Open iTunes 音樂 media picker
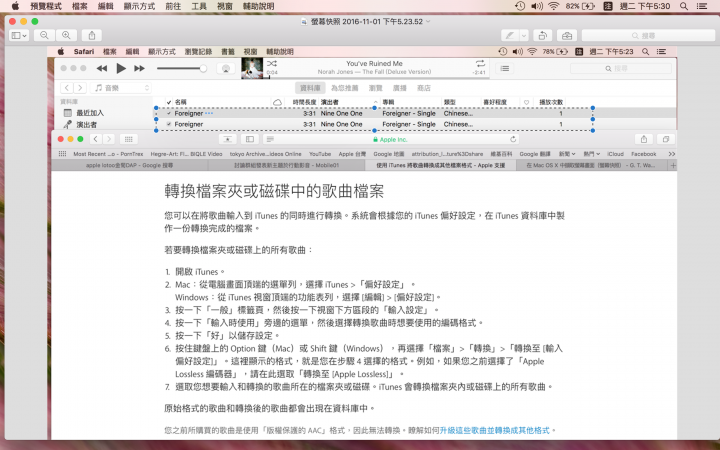 pyautogui.click(x=120, y=88)
